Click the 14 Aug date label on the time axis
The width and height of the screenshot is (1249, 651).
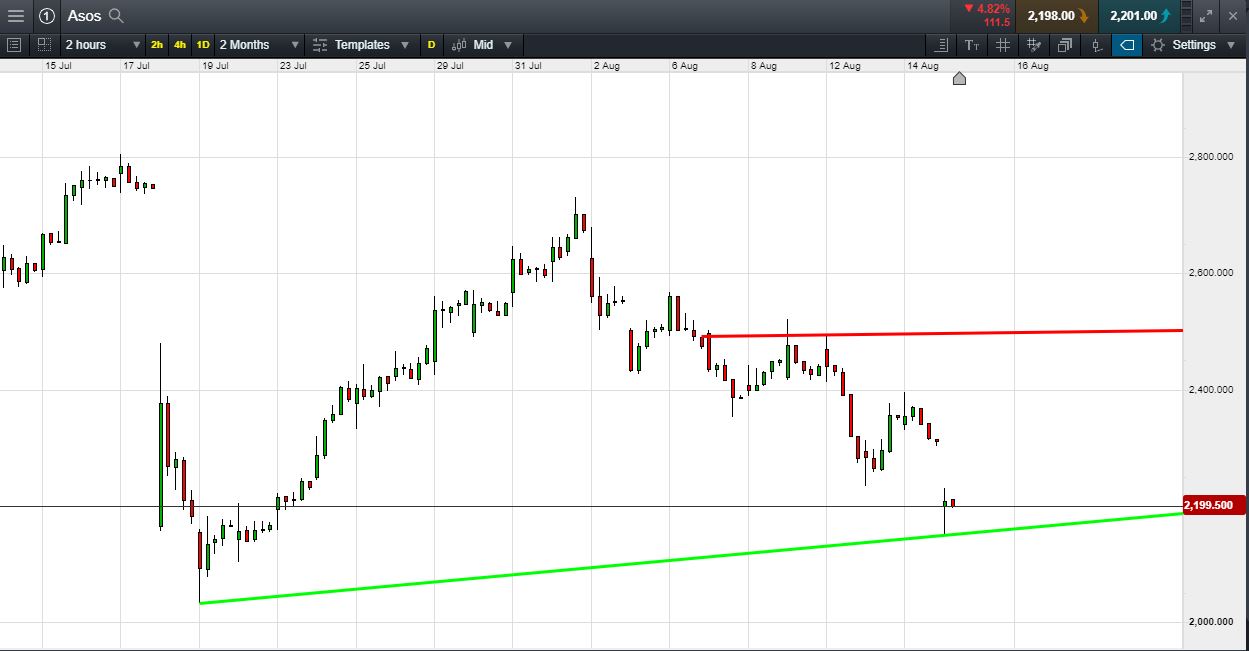point(923,66)
